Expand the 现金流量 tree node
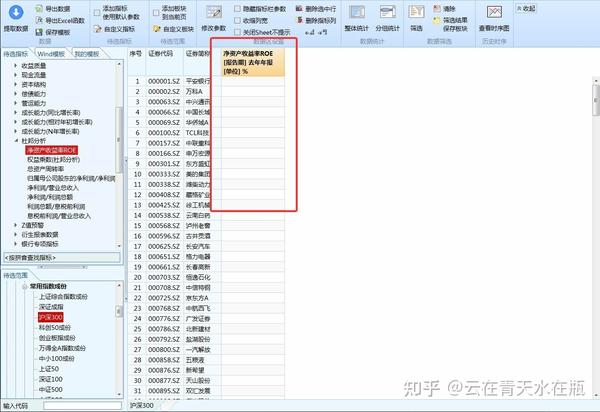Image resolution: width=600 pixels, height=412 pixels. (x=16, y=75)
